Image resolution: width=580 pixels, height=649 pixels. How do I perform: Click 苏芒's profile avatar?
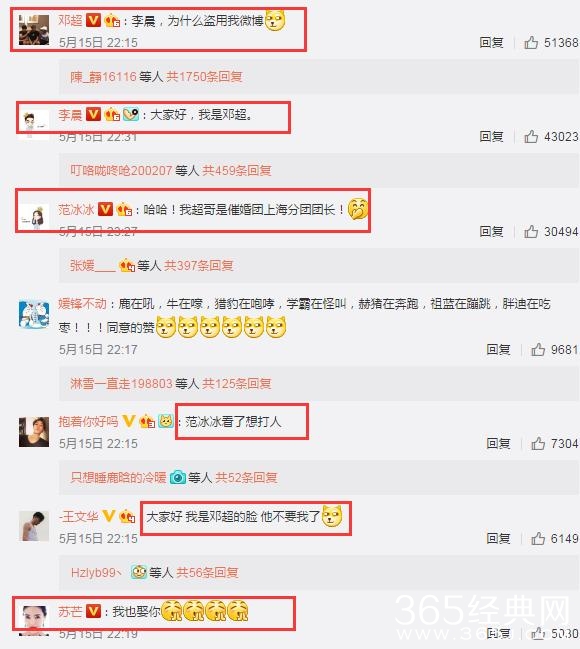[x=34, y=620]
